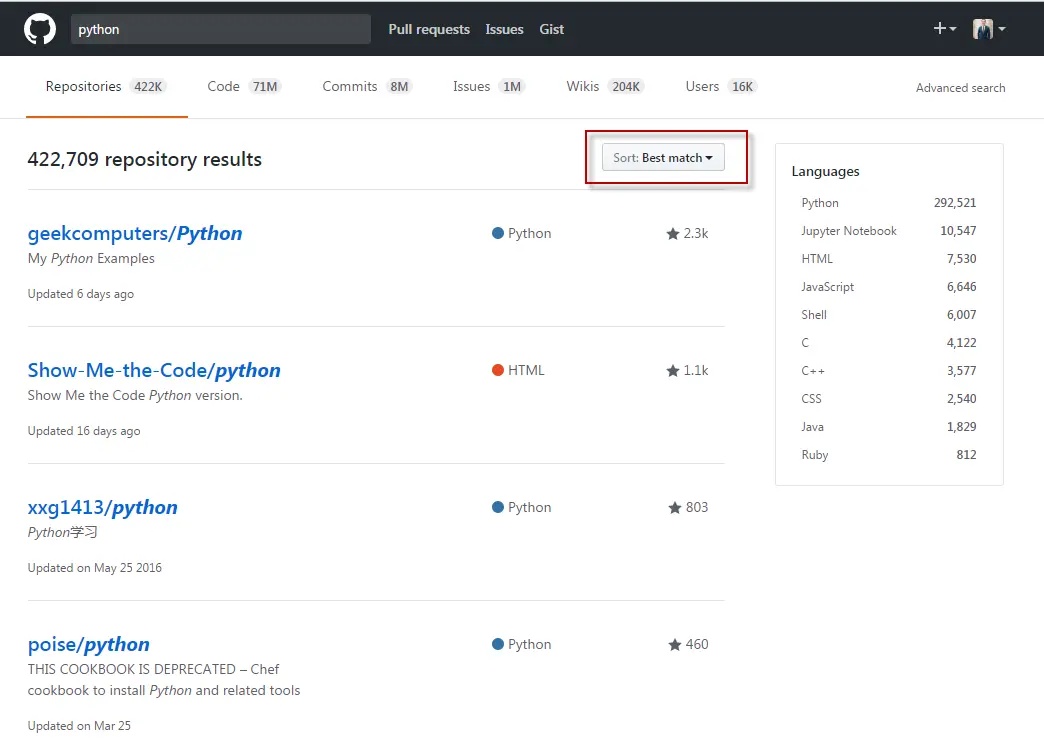1044x743 pixels.
Task: Open Gist in top navigation
Action: (x=551, y=29)
